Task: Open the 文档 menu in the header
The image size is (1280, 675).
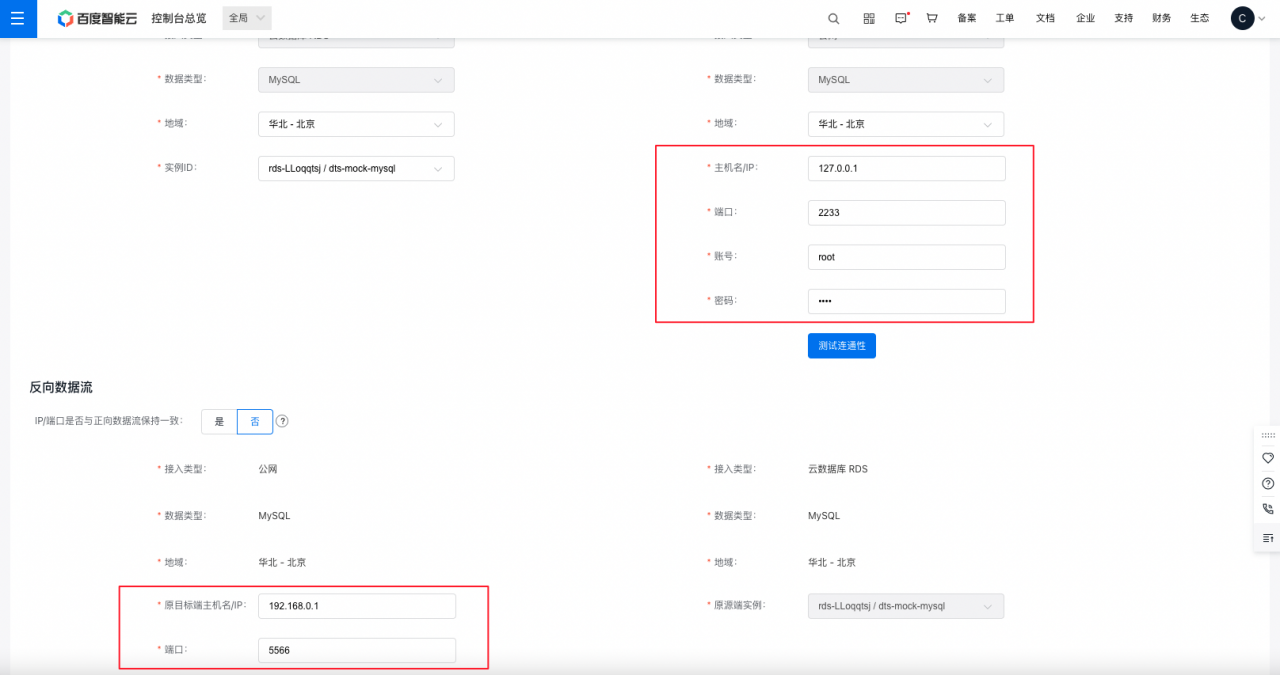Action: click(1045, 18)
